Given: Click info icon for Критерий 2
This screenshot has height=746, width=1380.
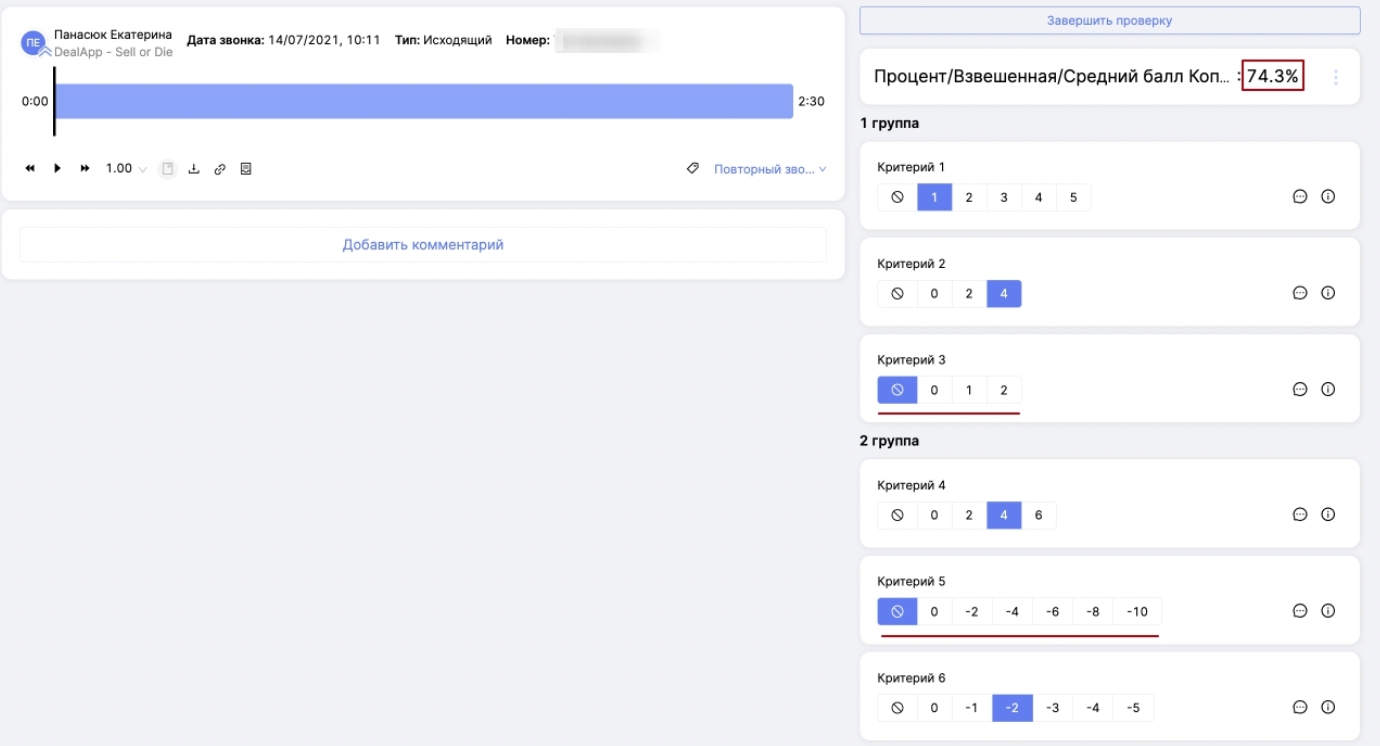Looking at the screenshot, I should coord(1328,293).
